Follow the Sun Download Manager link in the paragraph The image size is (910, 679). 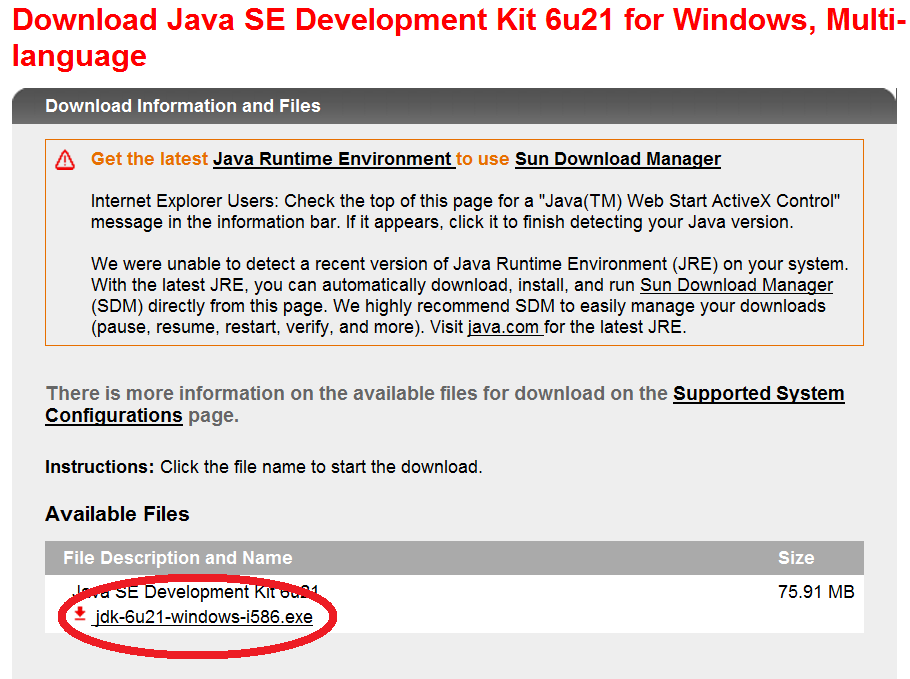[x=736, y=285]
